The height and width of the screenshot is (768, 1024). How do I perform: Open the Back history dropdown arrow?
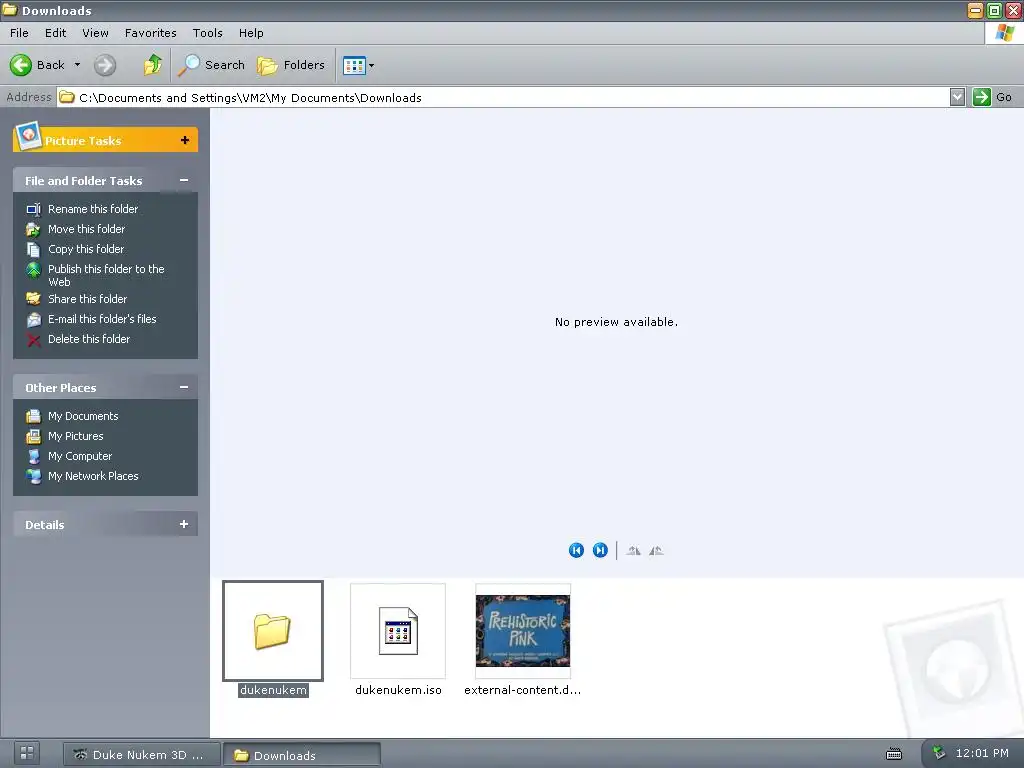tap(77, 65)
